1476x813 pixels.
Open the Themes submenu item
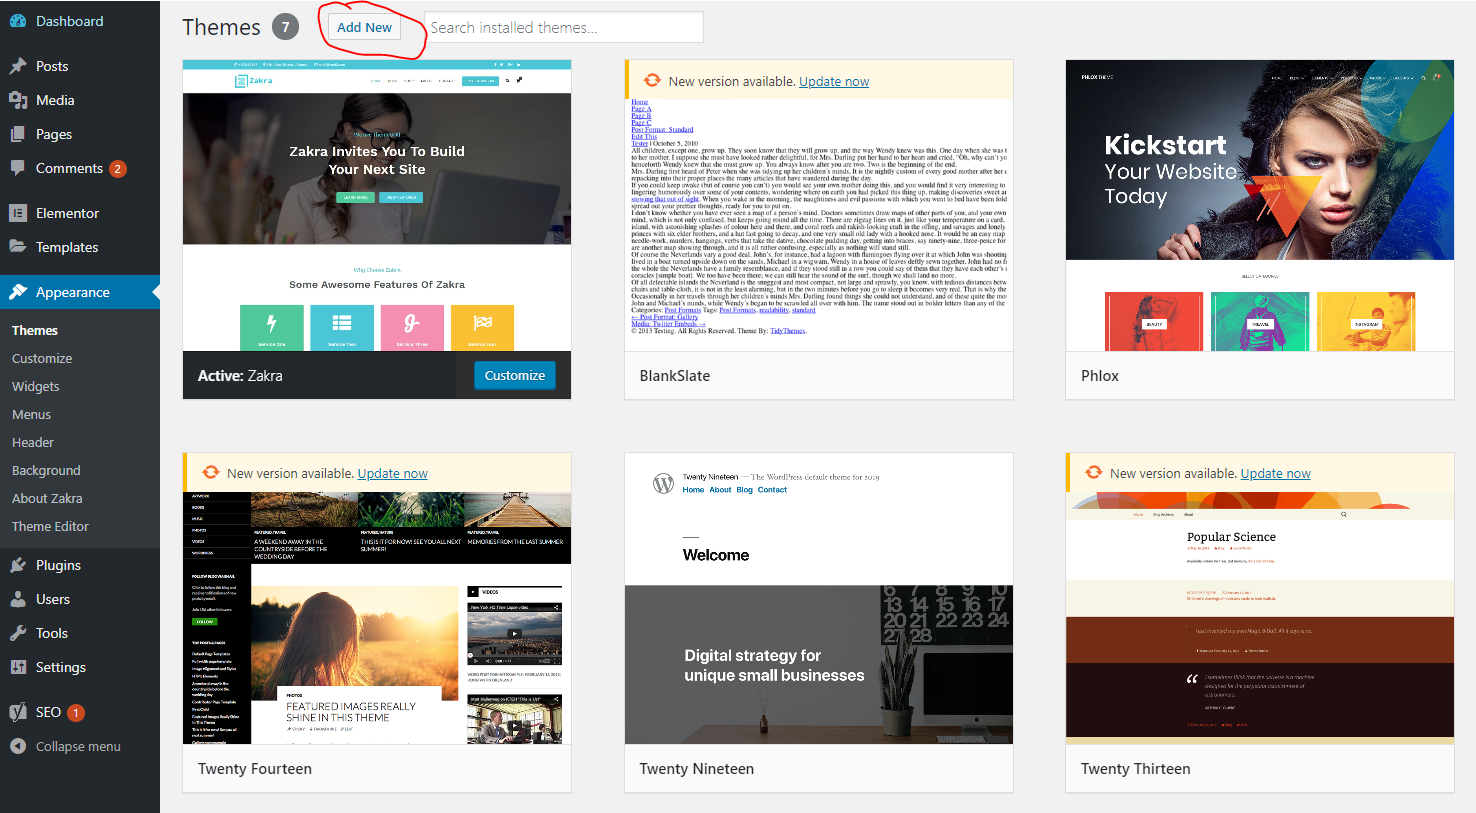(x=35, y=330)
